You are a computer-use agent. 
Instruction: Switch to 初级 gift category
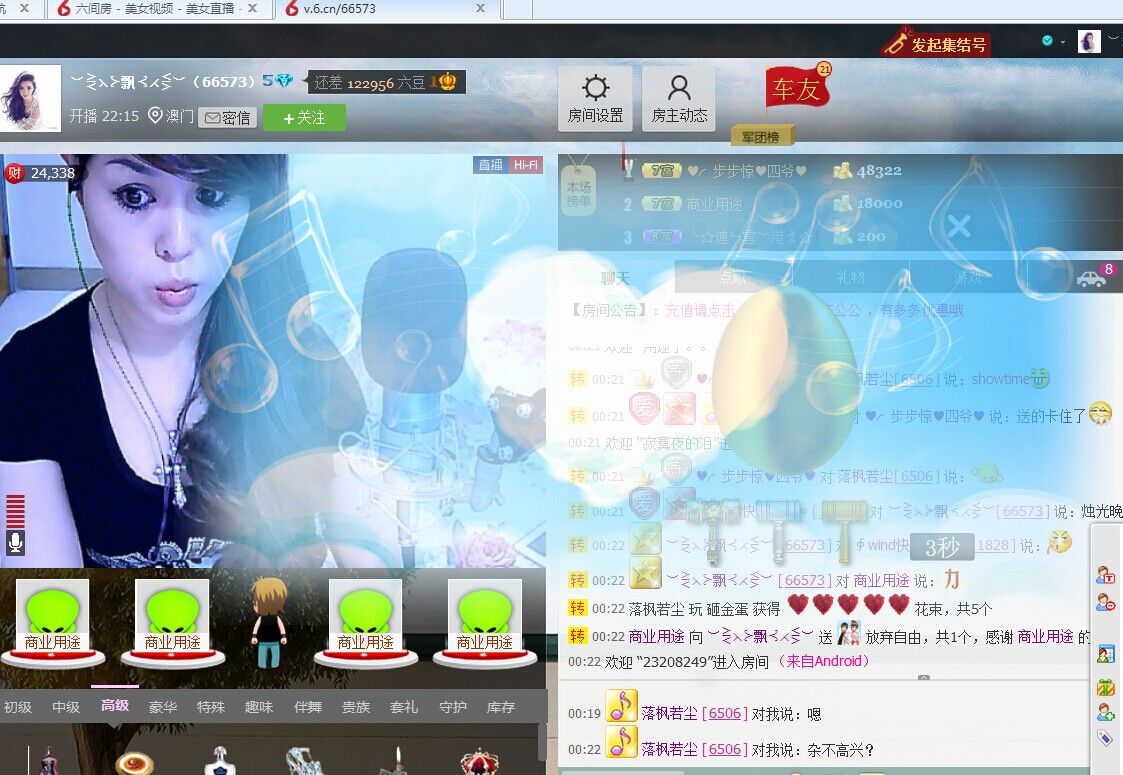pos(18,707)
